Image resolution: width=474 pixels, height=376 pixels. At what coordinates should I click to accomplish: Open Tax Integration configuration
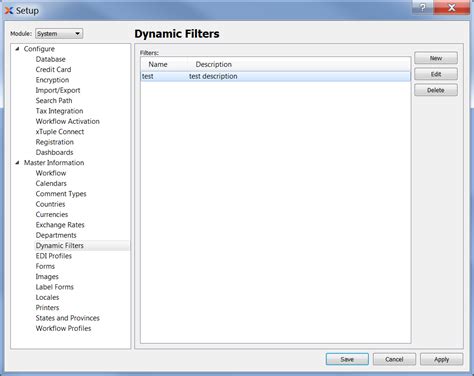(59, 111)
